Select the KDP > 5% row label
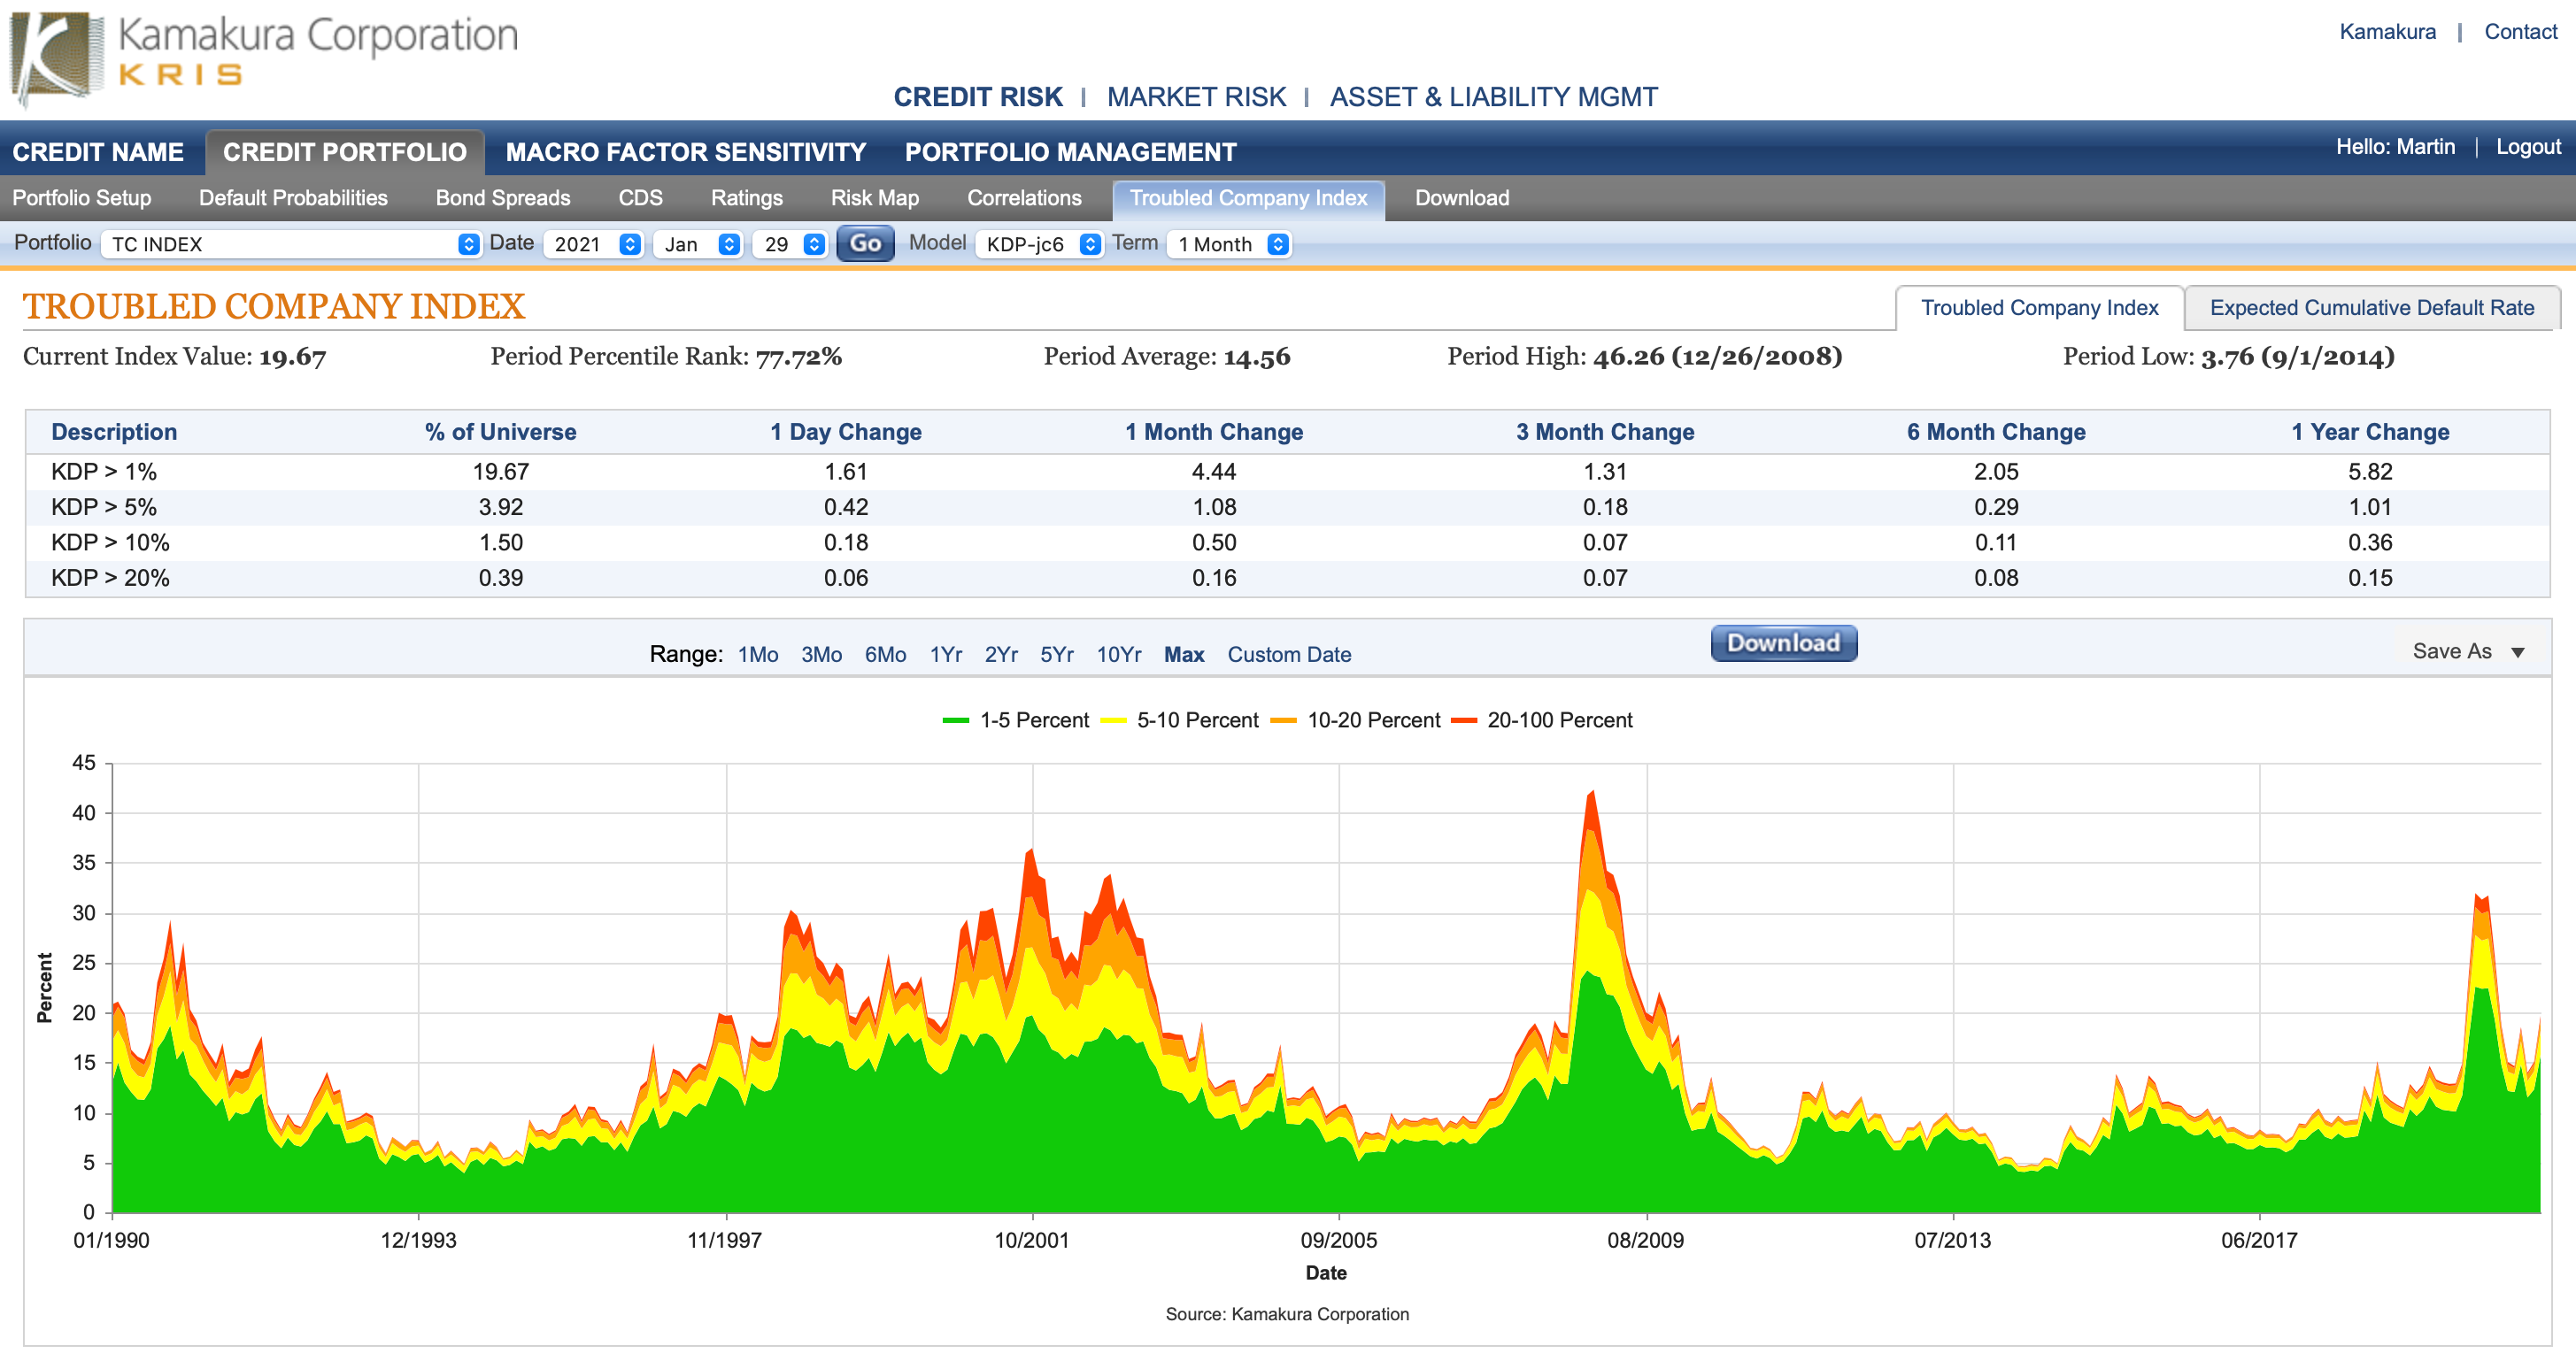The width and height of the screenshot is (2576, 1361). (x=104, y=507)
